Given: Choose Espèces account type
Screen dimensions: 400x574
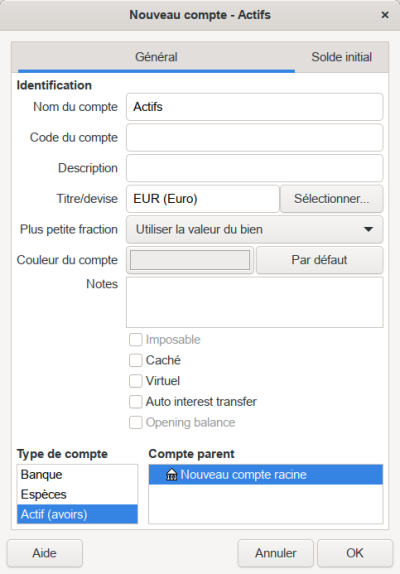Looking at the screenshot, I should (77, 495).
